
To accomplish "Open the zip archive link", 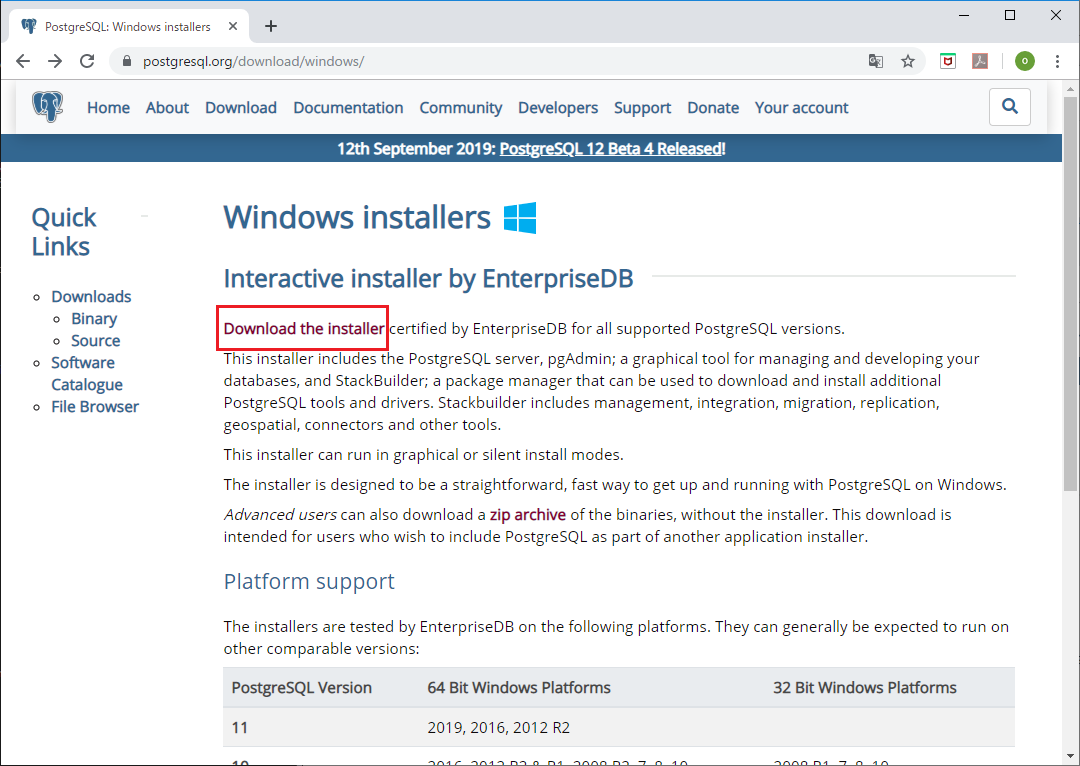I will (x=528, y=515).
